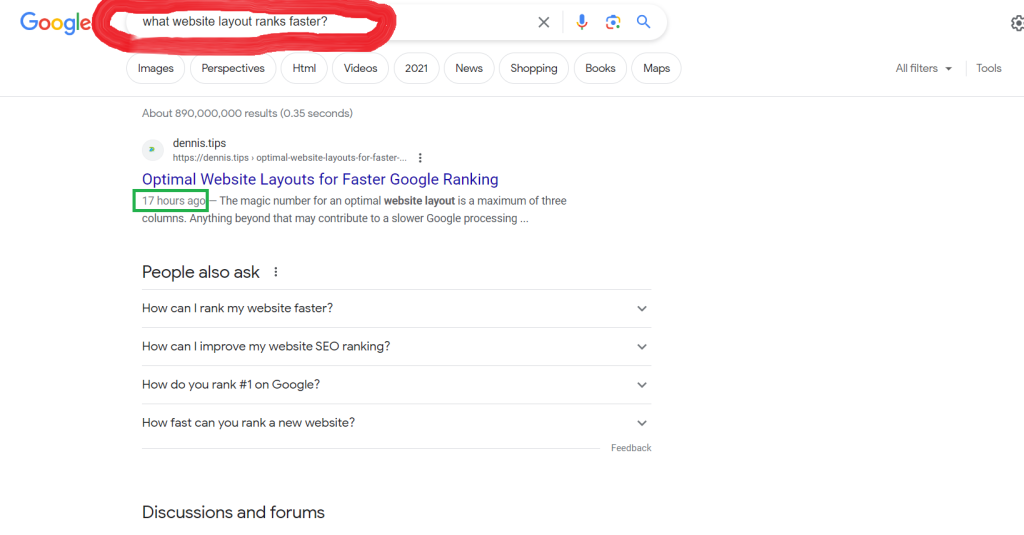Click dennis.tips site favicon

153,150
